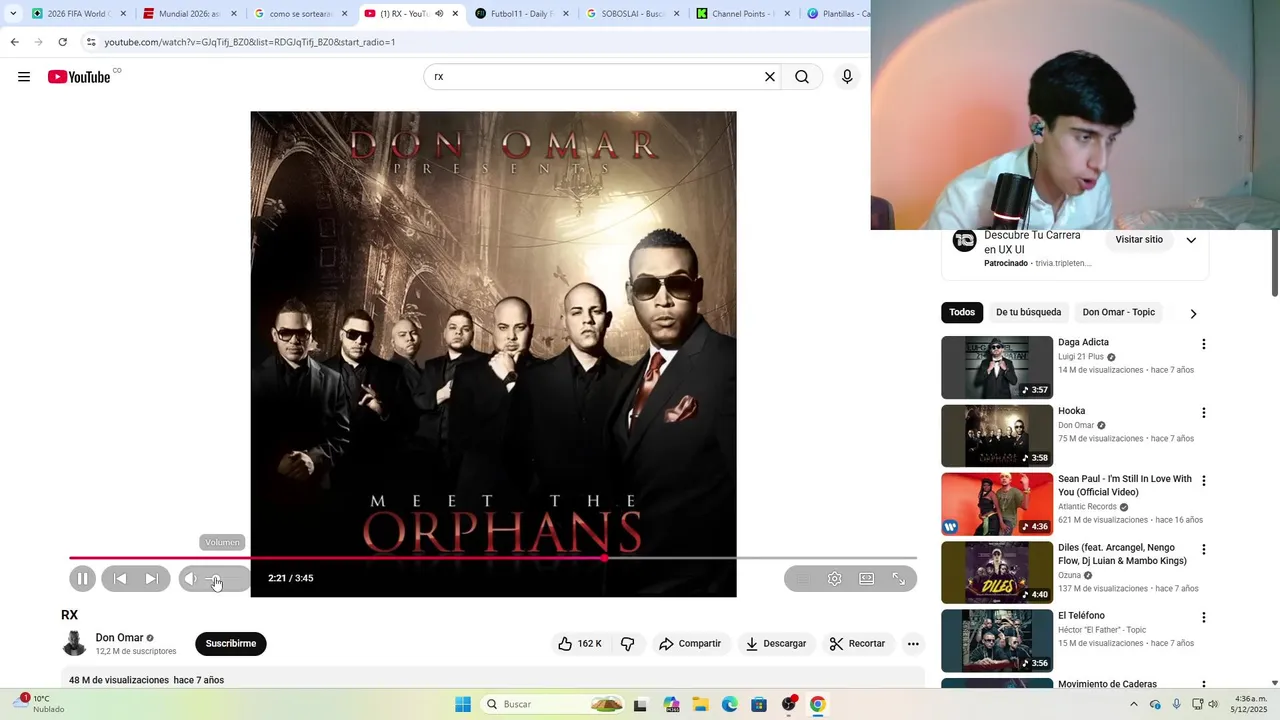Image resolution: width=1280 pixels, height=720 pixels.
Task: Open Sean Paul I'm Still In Love thumbnail
Action: pyautogui.click(x=997, y=504)
